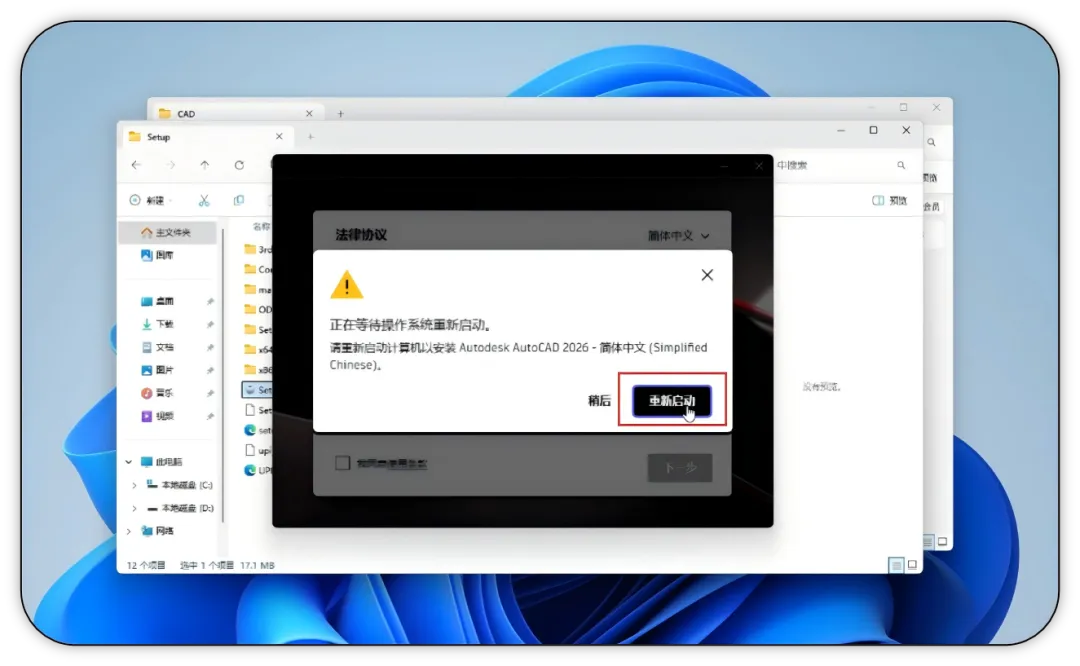Expand the 本地磁盘 (C:) node
Screen dimensions: 1080x666
point(134,486)
